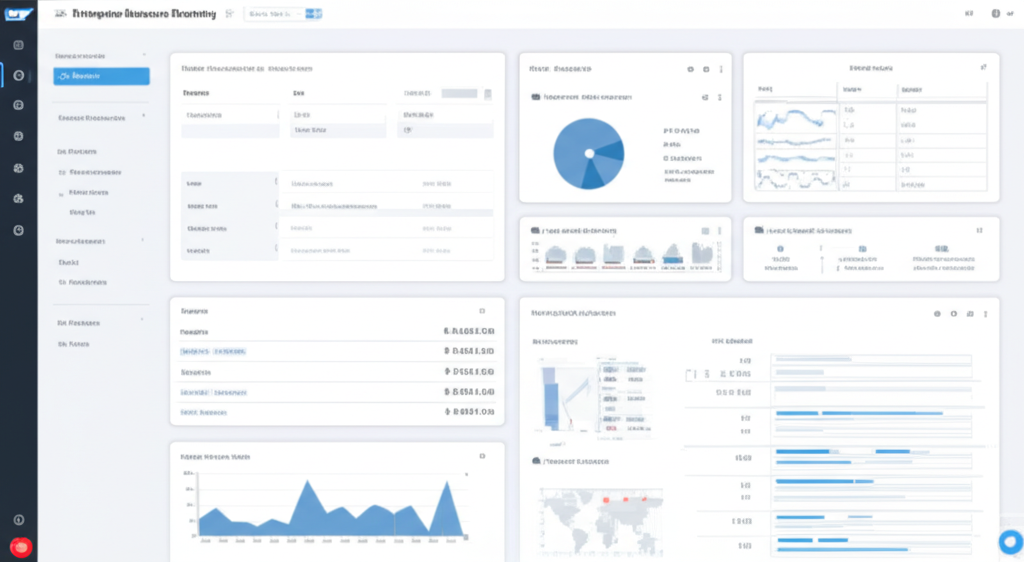
Task: Open the kebab menu of bottom-right card
Action: (x=985, y=314)
